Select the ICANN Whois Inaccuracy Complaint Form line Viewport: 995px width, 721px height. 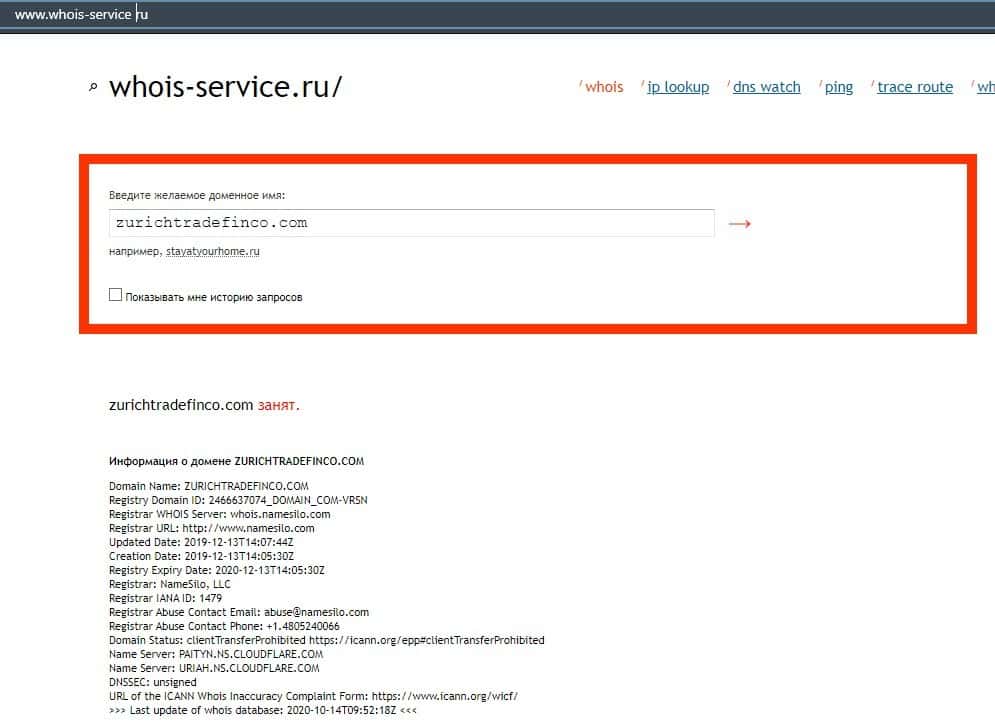(x=313, y=696)
